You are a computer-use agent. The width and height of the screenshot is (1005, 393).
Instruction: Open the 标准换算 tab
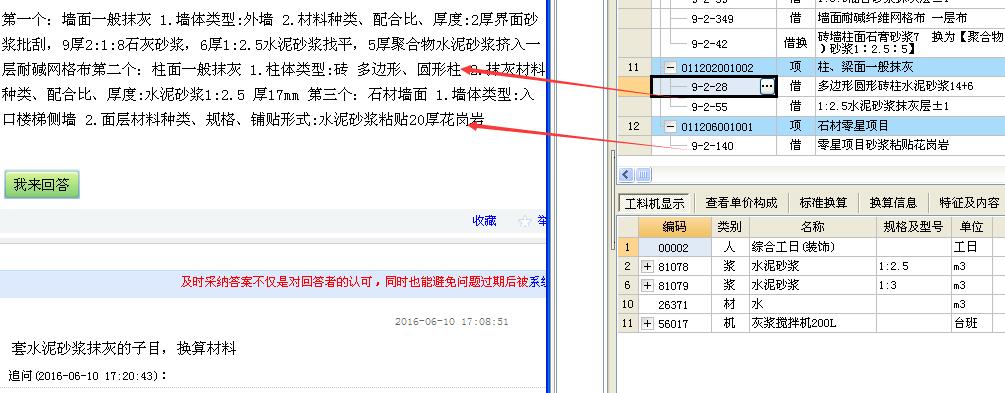point(824,203)
